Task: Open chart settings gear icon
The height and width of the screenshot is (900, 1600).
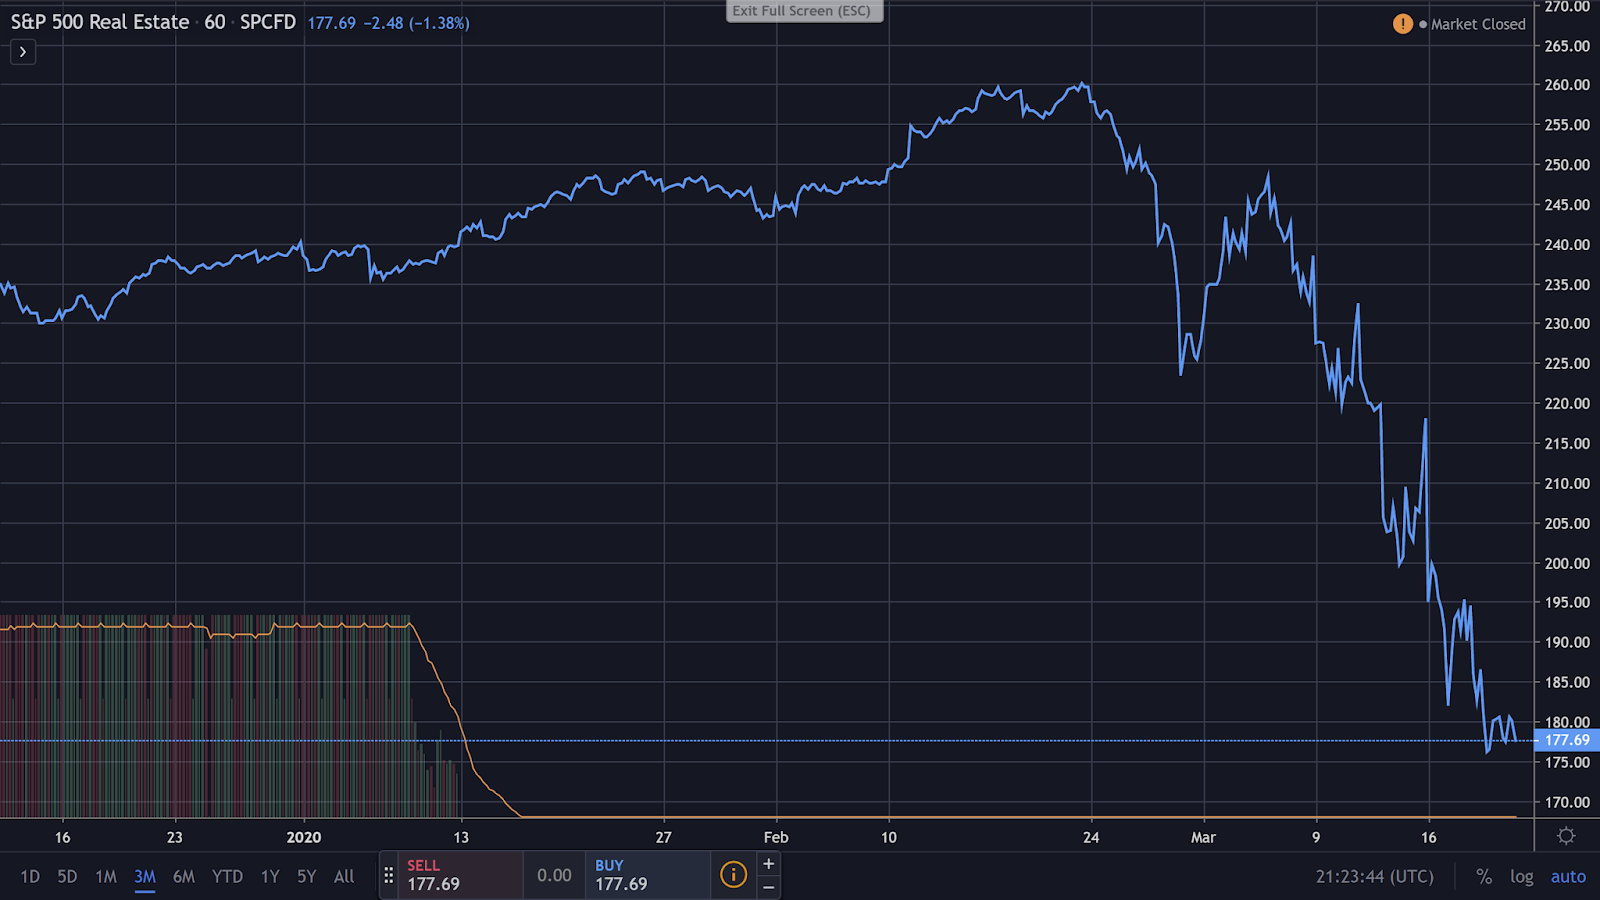Action: click(1566, 836)
